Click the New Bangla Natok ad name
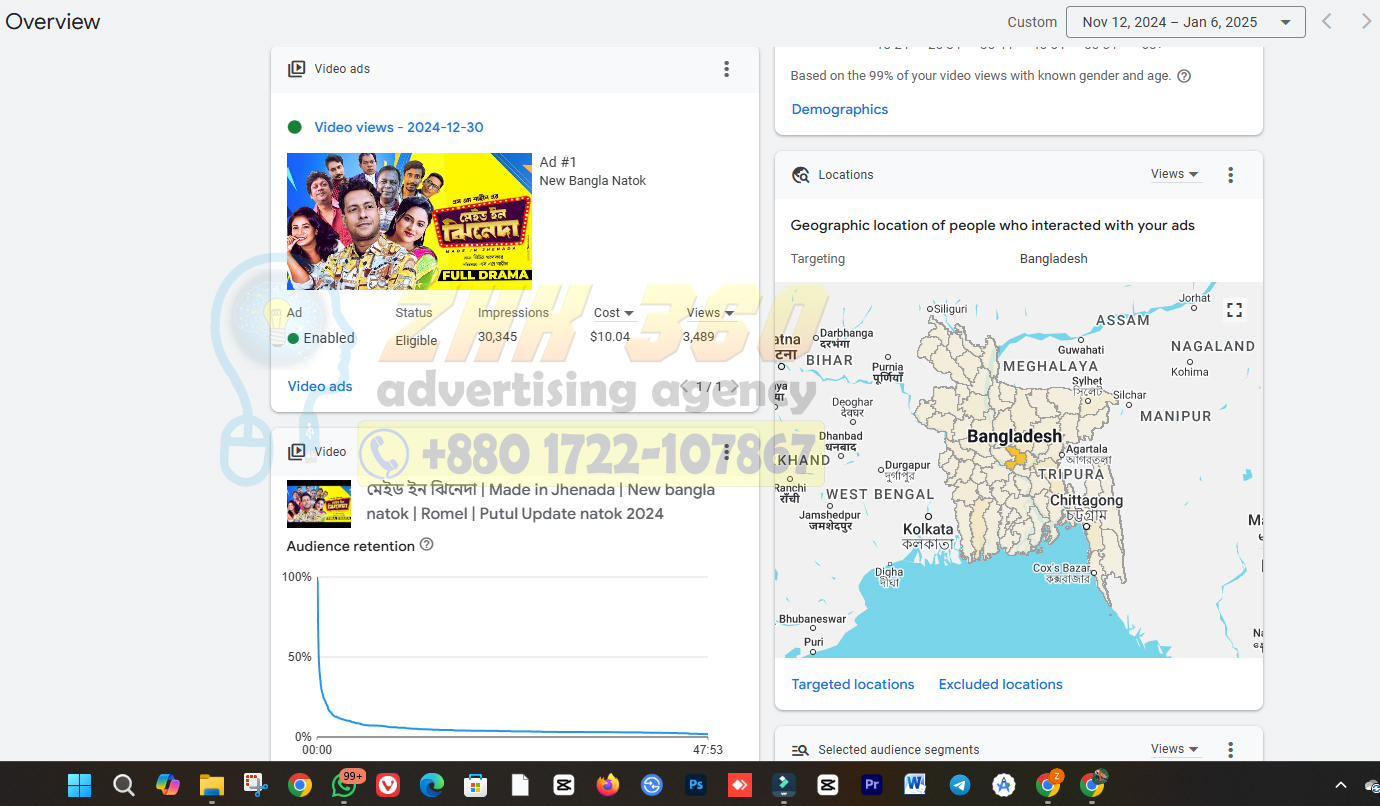Image resolution: width=1380 pixels, height=806 pixels. tap(593, 181)
